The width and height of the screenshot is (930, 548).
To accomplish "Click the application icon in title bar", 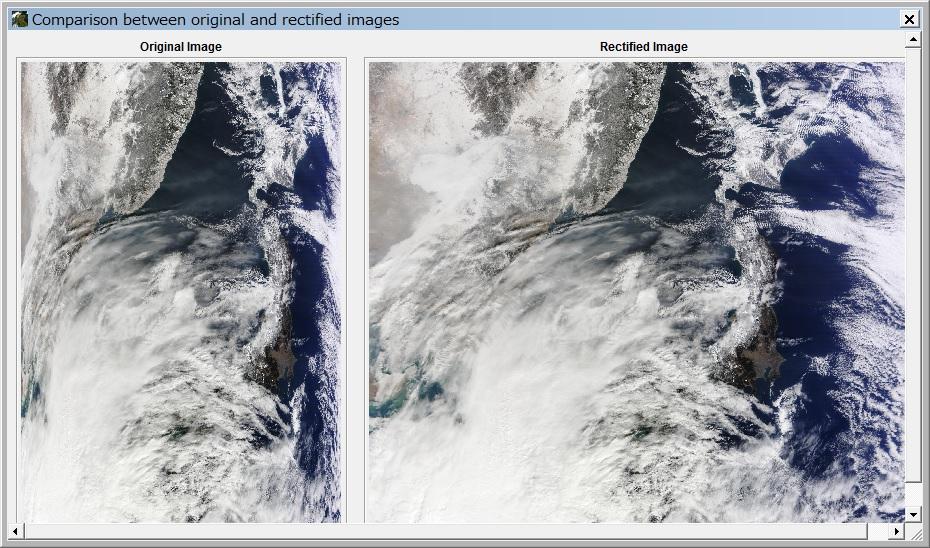I will point(20,20).
